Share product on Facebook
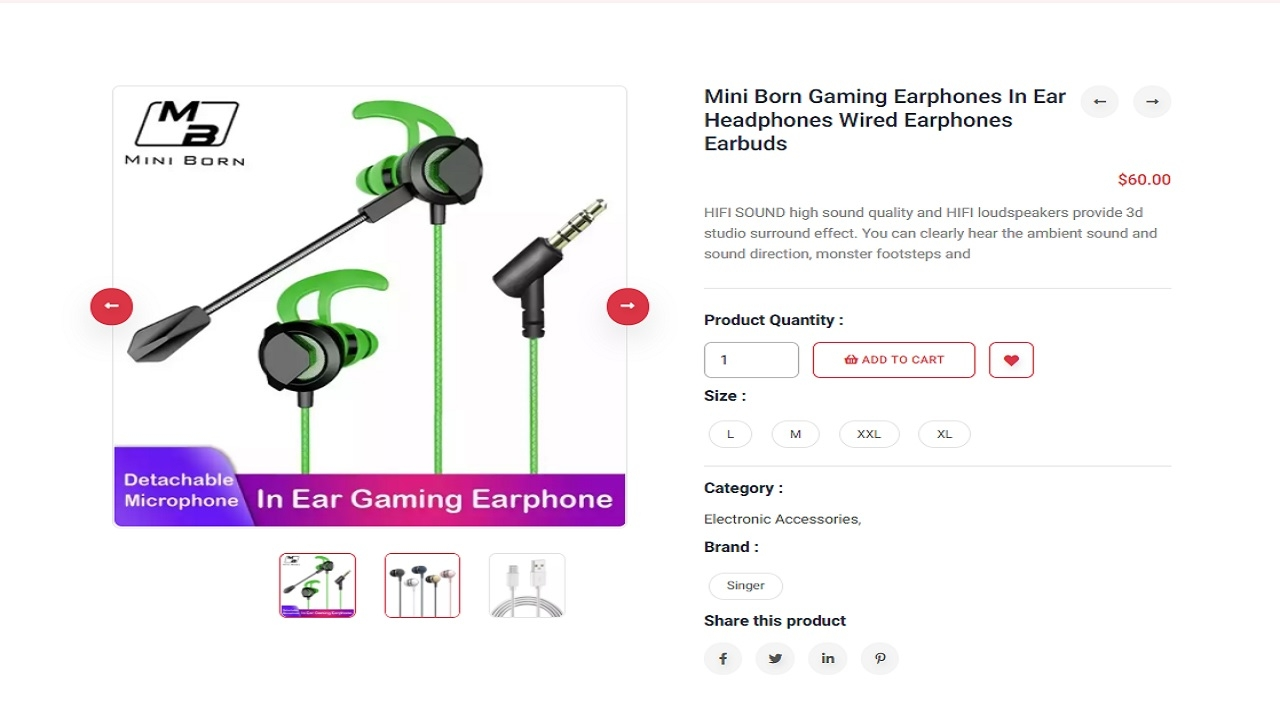The width and height of the screenshot is (1280, 720). (723, 658)
